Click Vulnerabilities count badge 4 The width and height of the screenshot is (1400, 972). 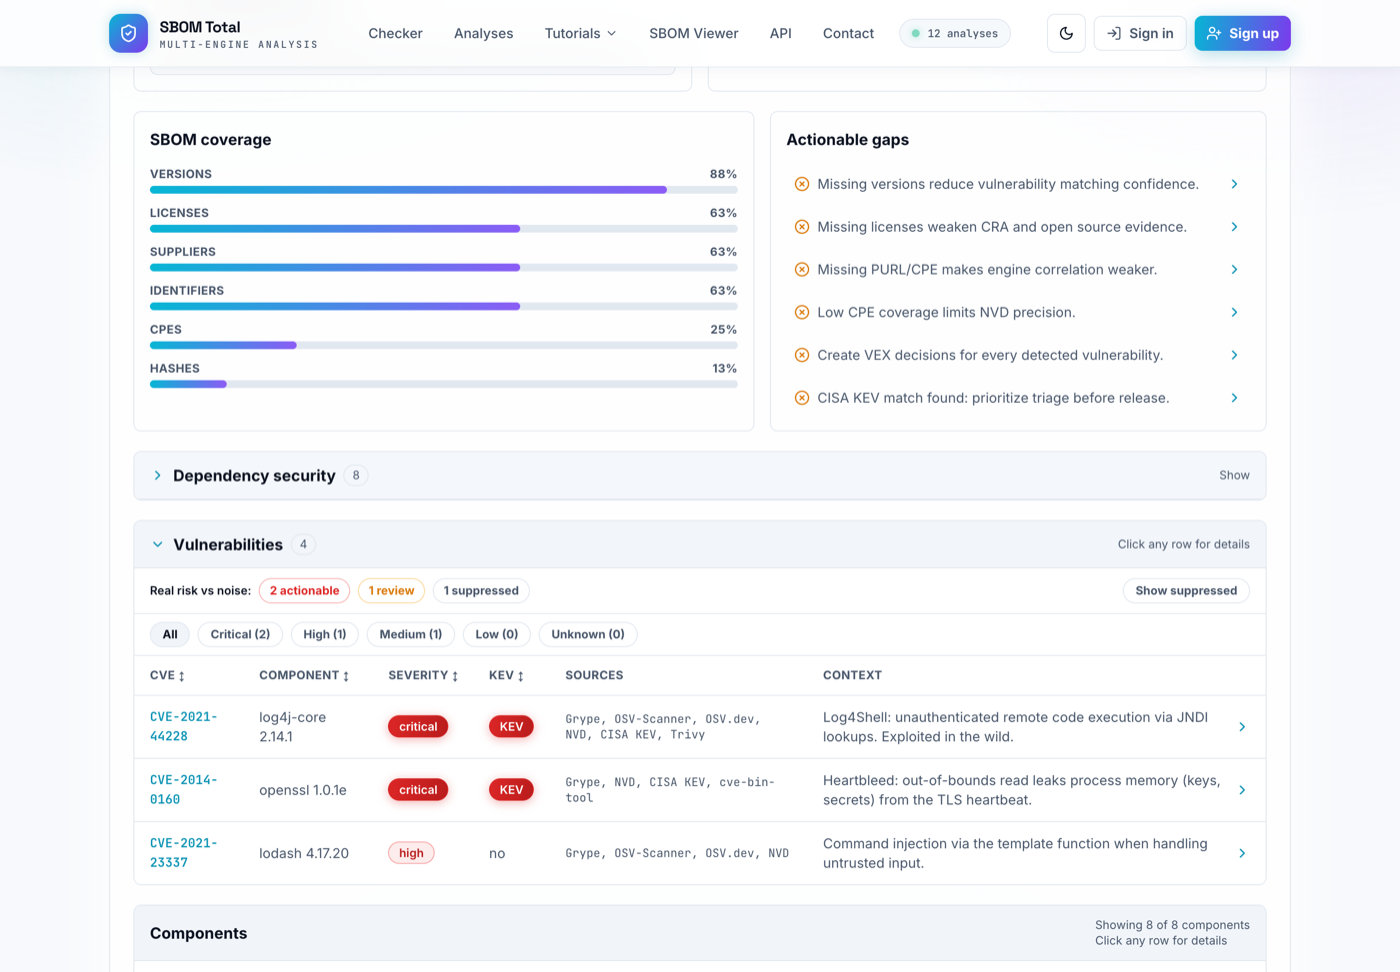pyautogui.click(x=303, y=544)
